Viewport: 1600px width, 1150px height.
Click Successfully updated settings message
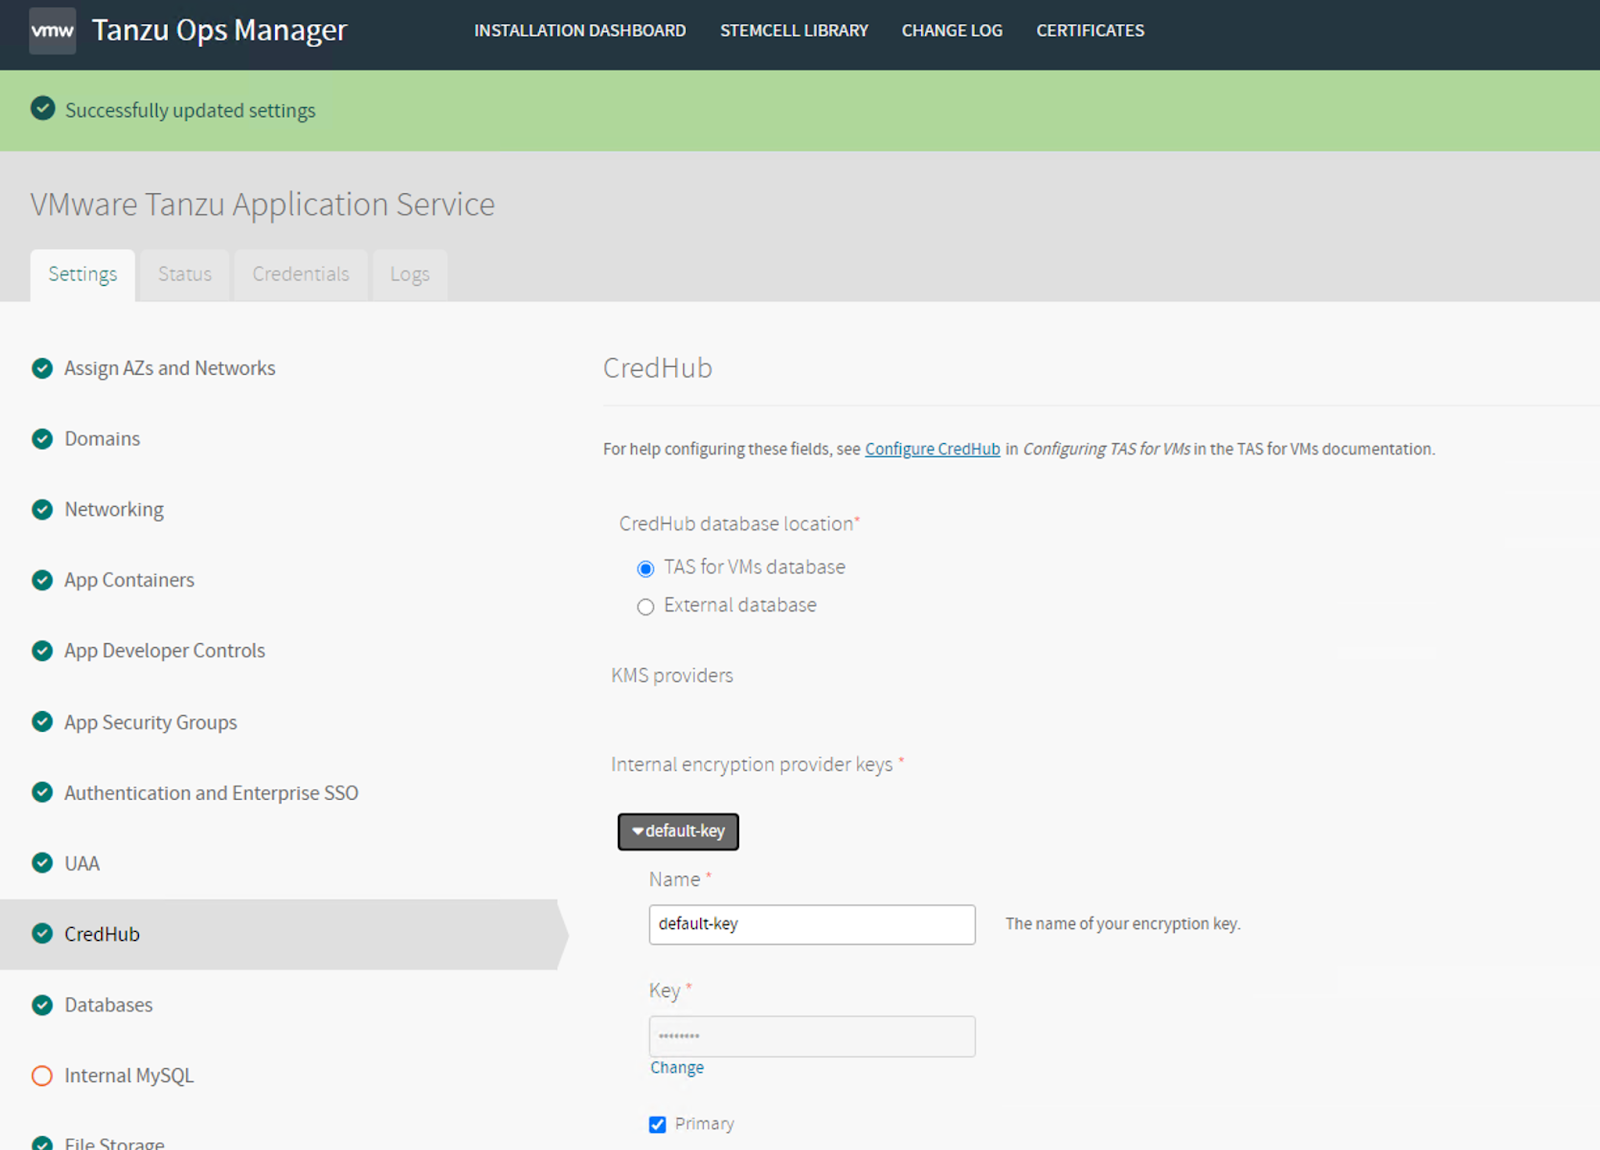point(190,110)
